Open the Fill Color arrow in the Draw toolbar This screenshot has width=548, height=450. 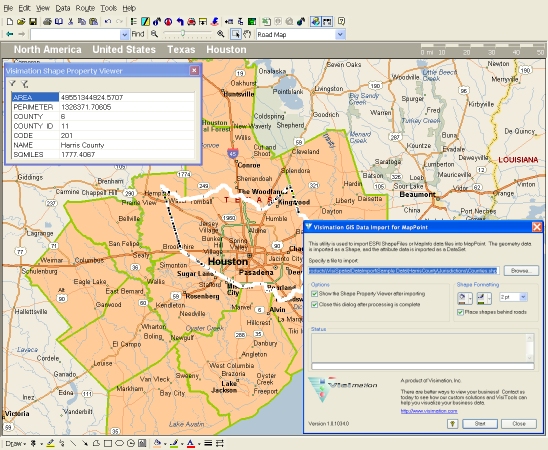point(165,444)
